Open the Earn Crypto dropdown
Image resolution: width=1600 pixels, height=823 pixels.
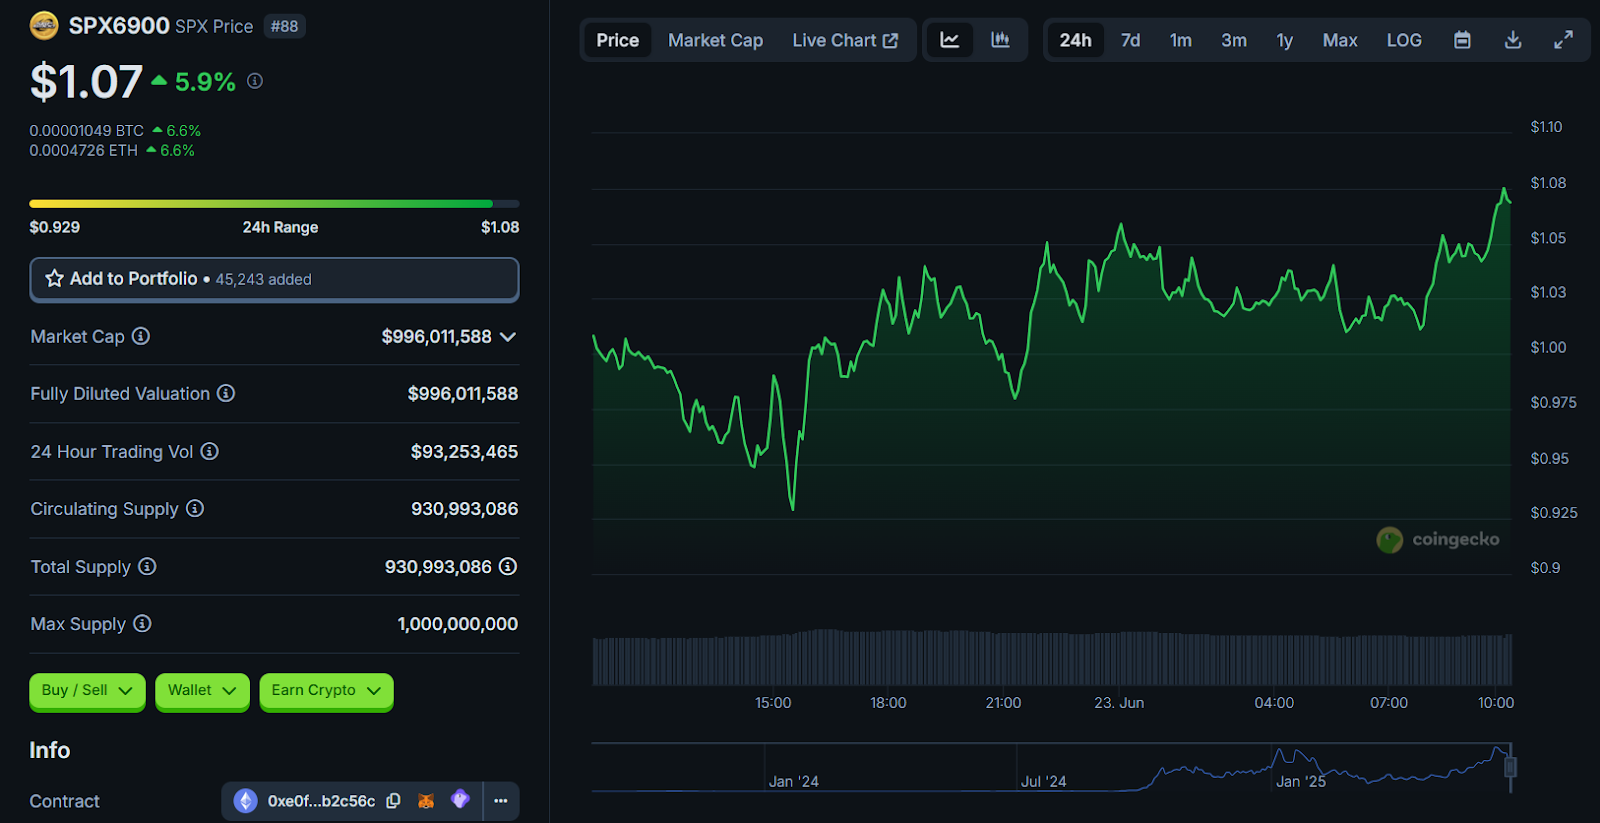click(326, 691)
